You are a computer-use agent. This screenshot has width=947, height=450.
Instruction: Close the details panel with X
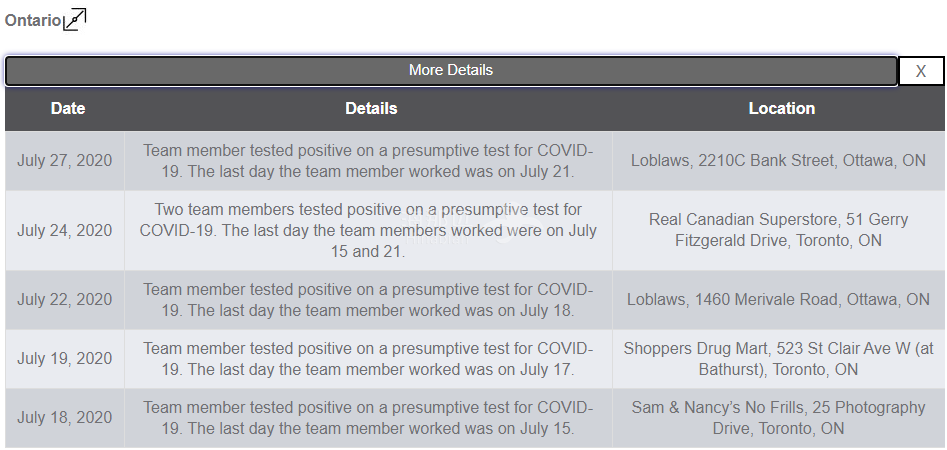coord(921,71)
